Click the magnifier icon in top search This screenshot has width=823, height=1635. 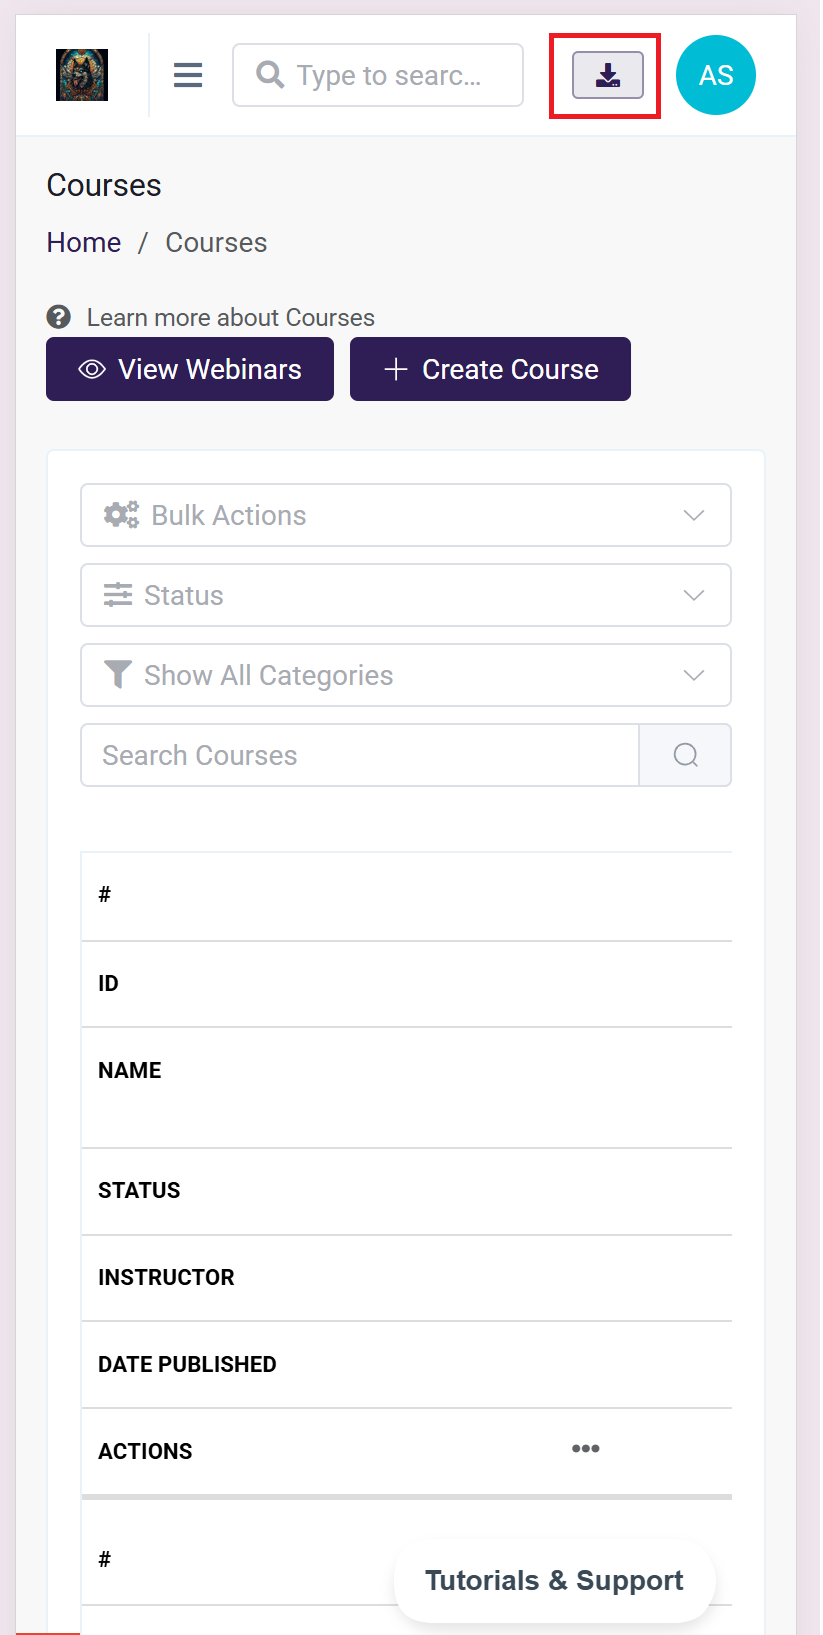[270, 75]
